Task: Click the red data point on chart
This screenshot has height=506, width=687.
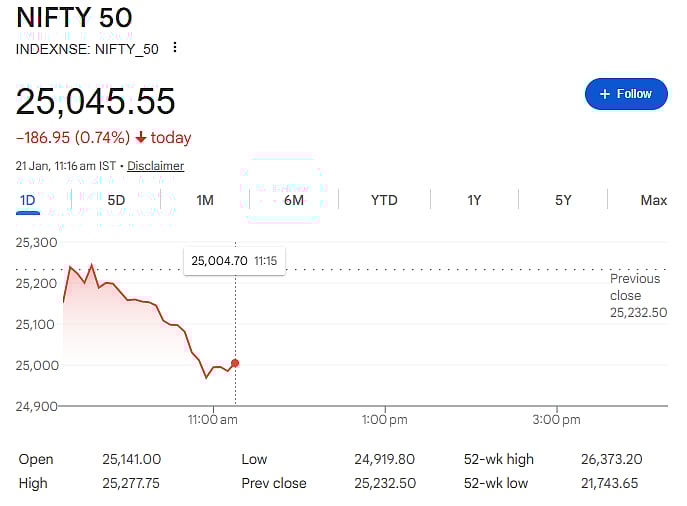Action: 235,363
